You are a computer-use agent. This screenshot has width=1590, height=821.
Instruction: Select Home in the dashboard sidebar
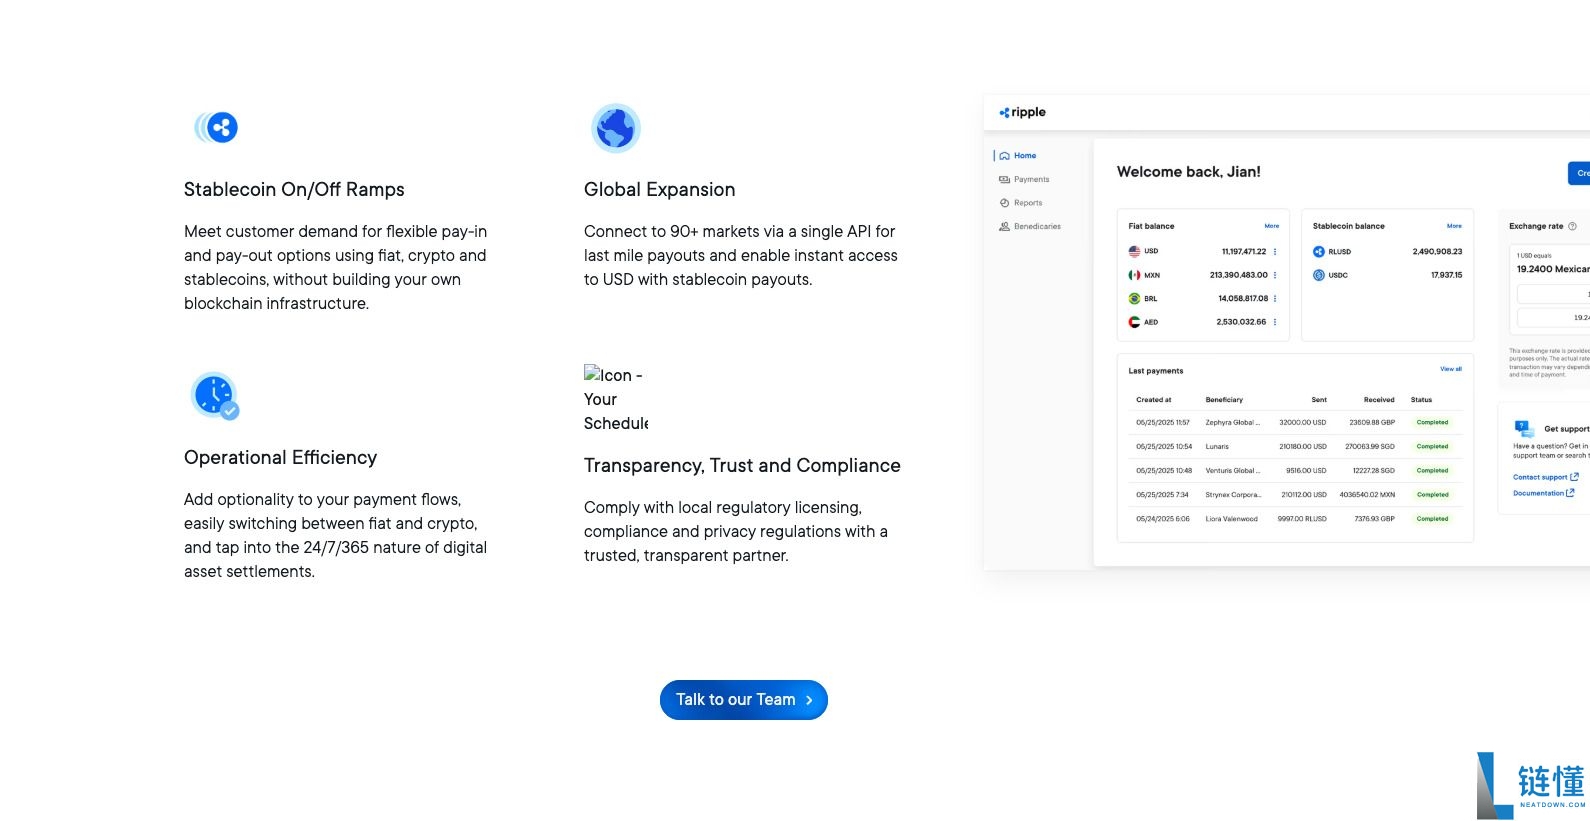pos(1024,156)
